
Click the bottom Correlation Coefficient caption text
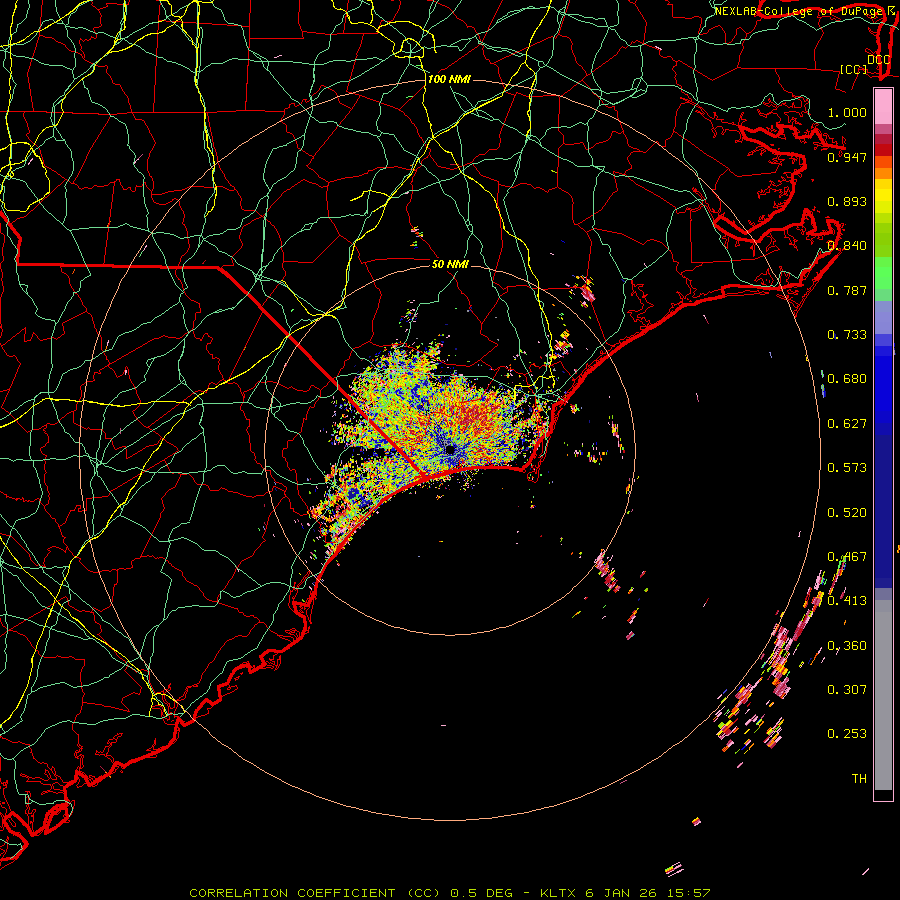point(449,893)
